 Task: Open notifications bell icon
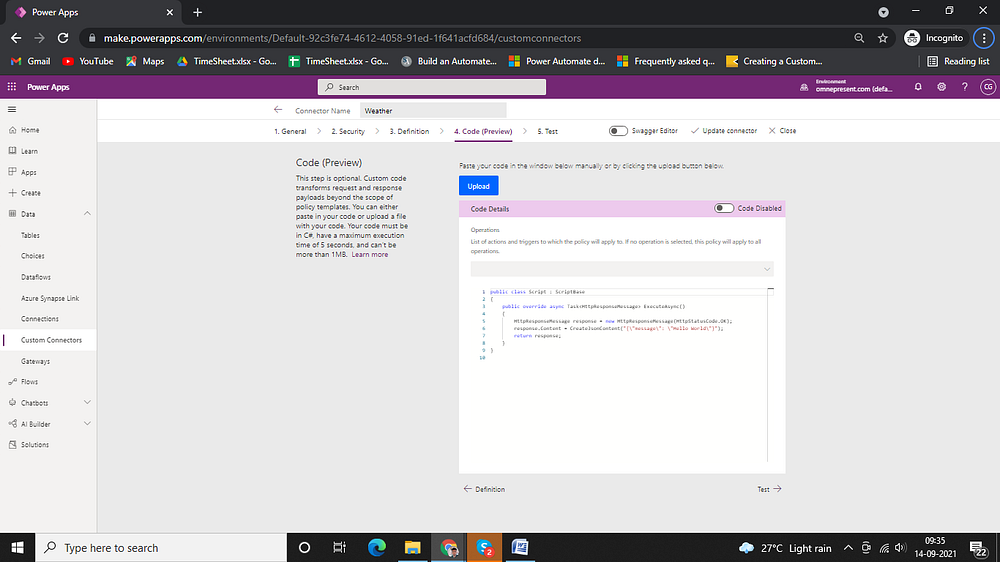coord(918,87)
